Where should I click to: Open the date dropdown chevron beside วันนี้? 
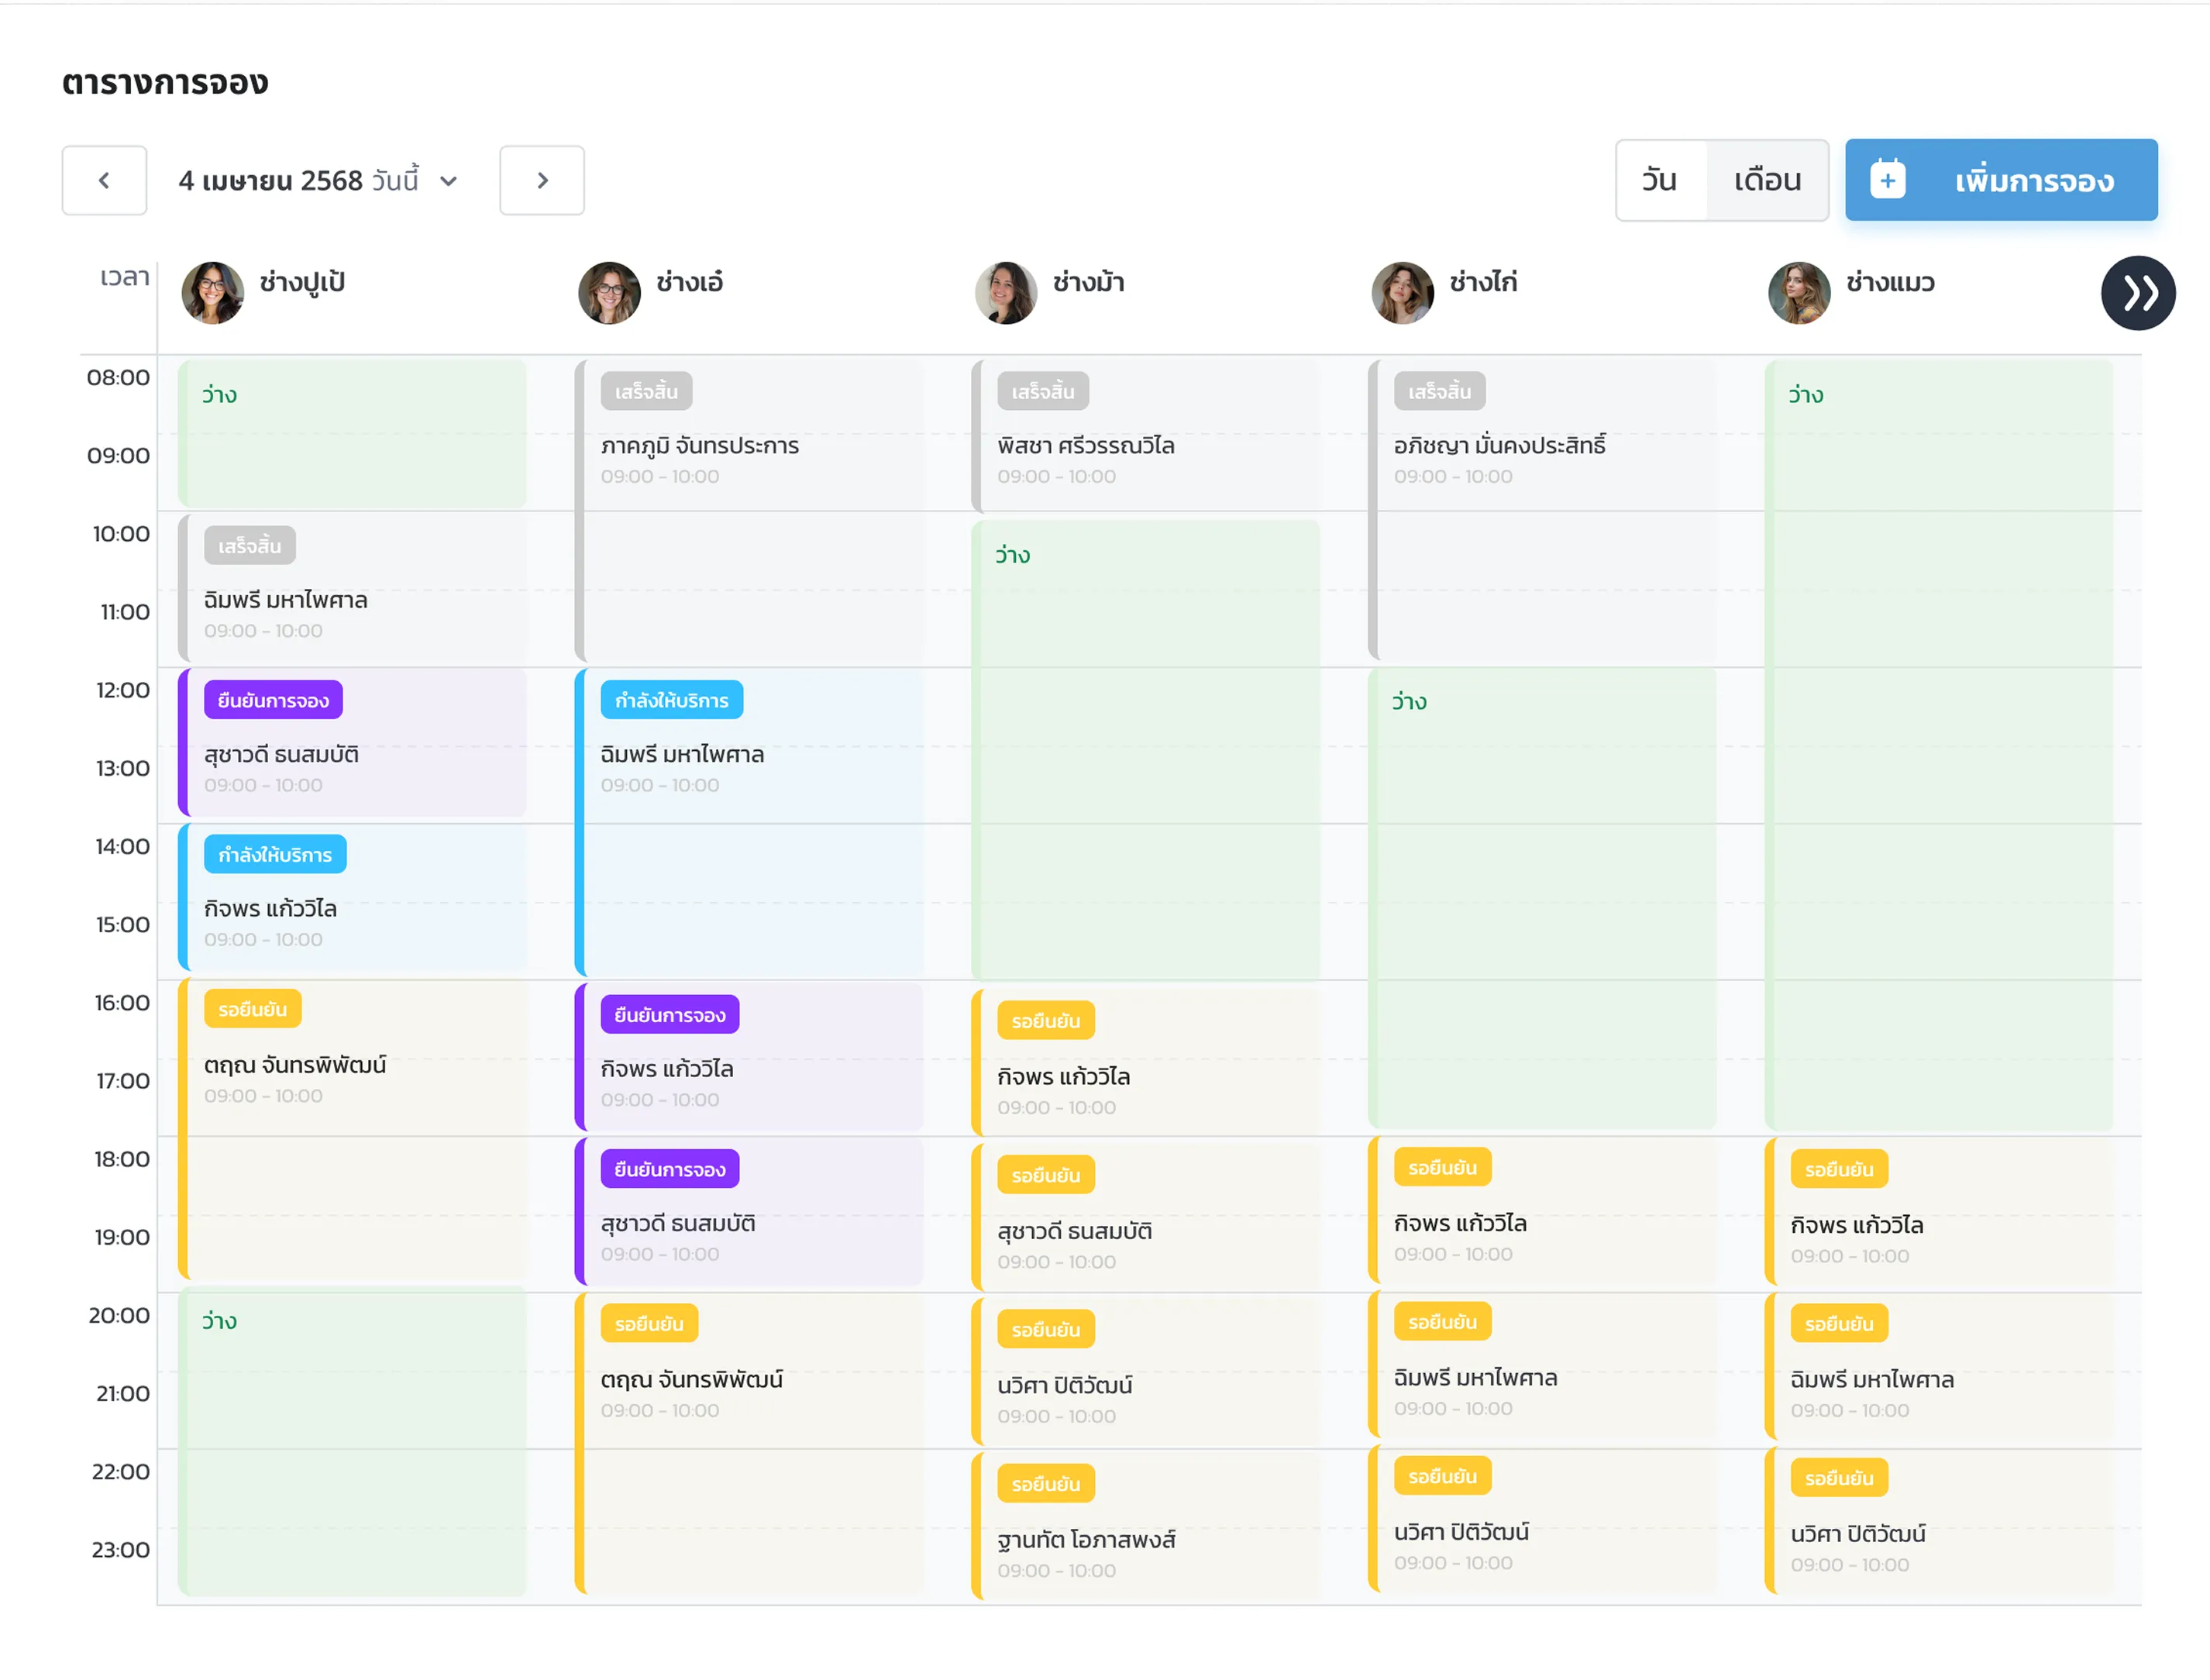tap(449, 181)
